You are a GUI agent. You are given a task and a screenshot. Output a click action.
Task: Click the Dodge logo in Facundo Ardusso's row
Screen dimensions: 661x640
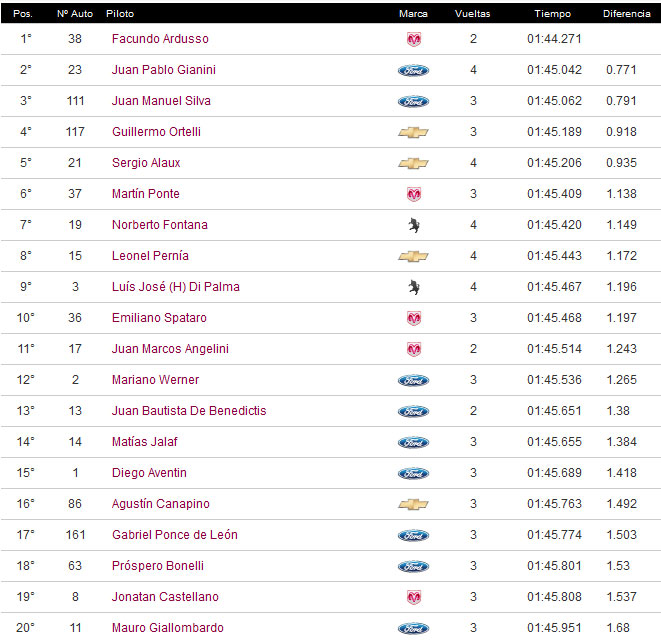tap(413, 39)
